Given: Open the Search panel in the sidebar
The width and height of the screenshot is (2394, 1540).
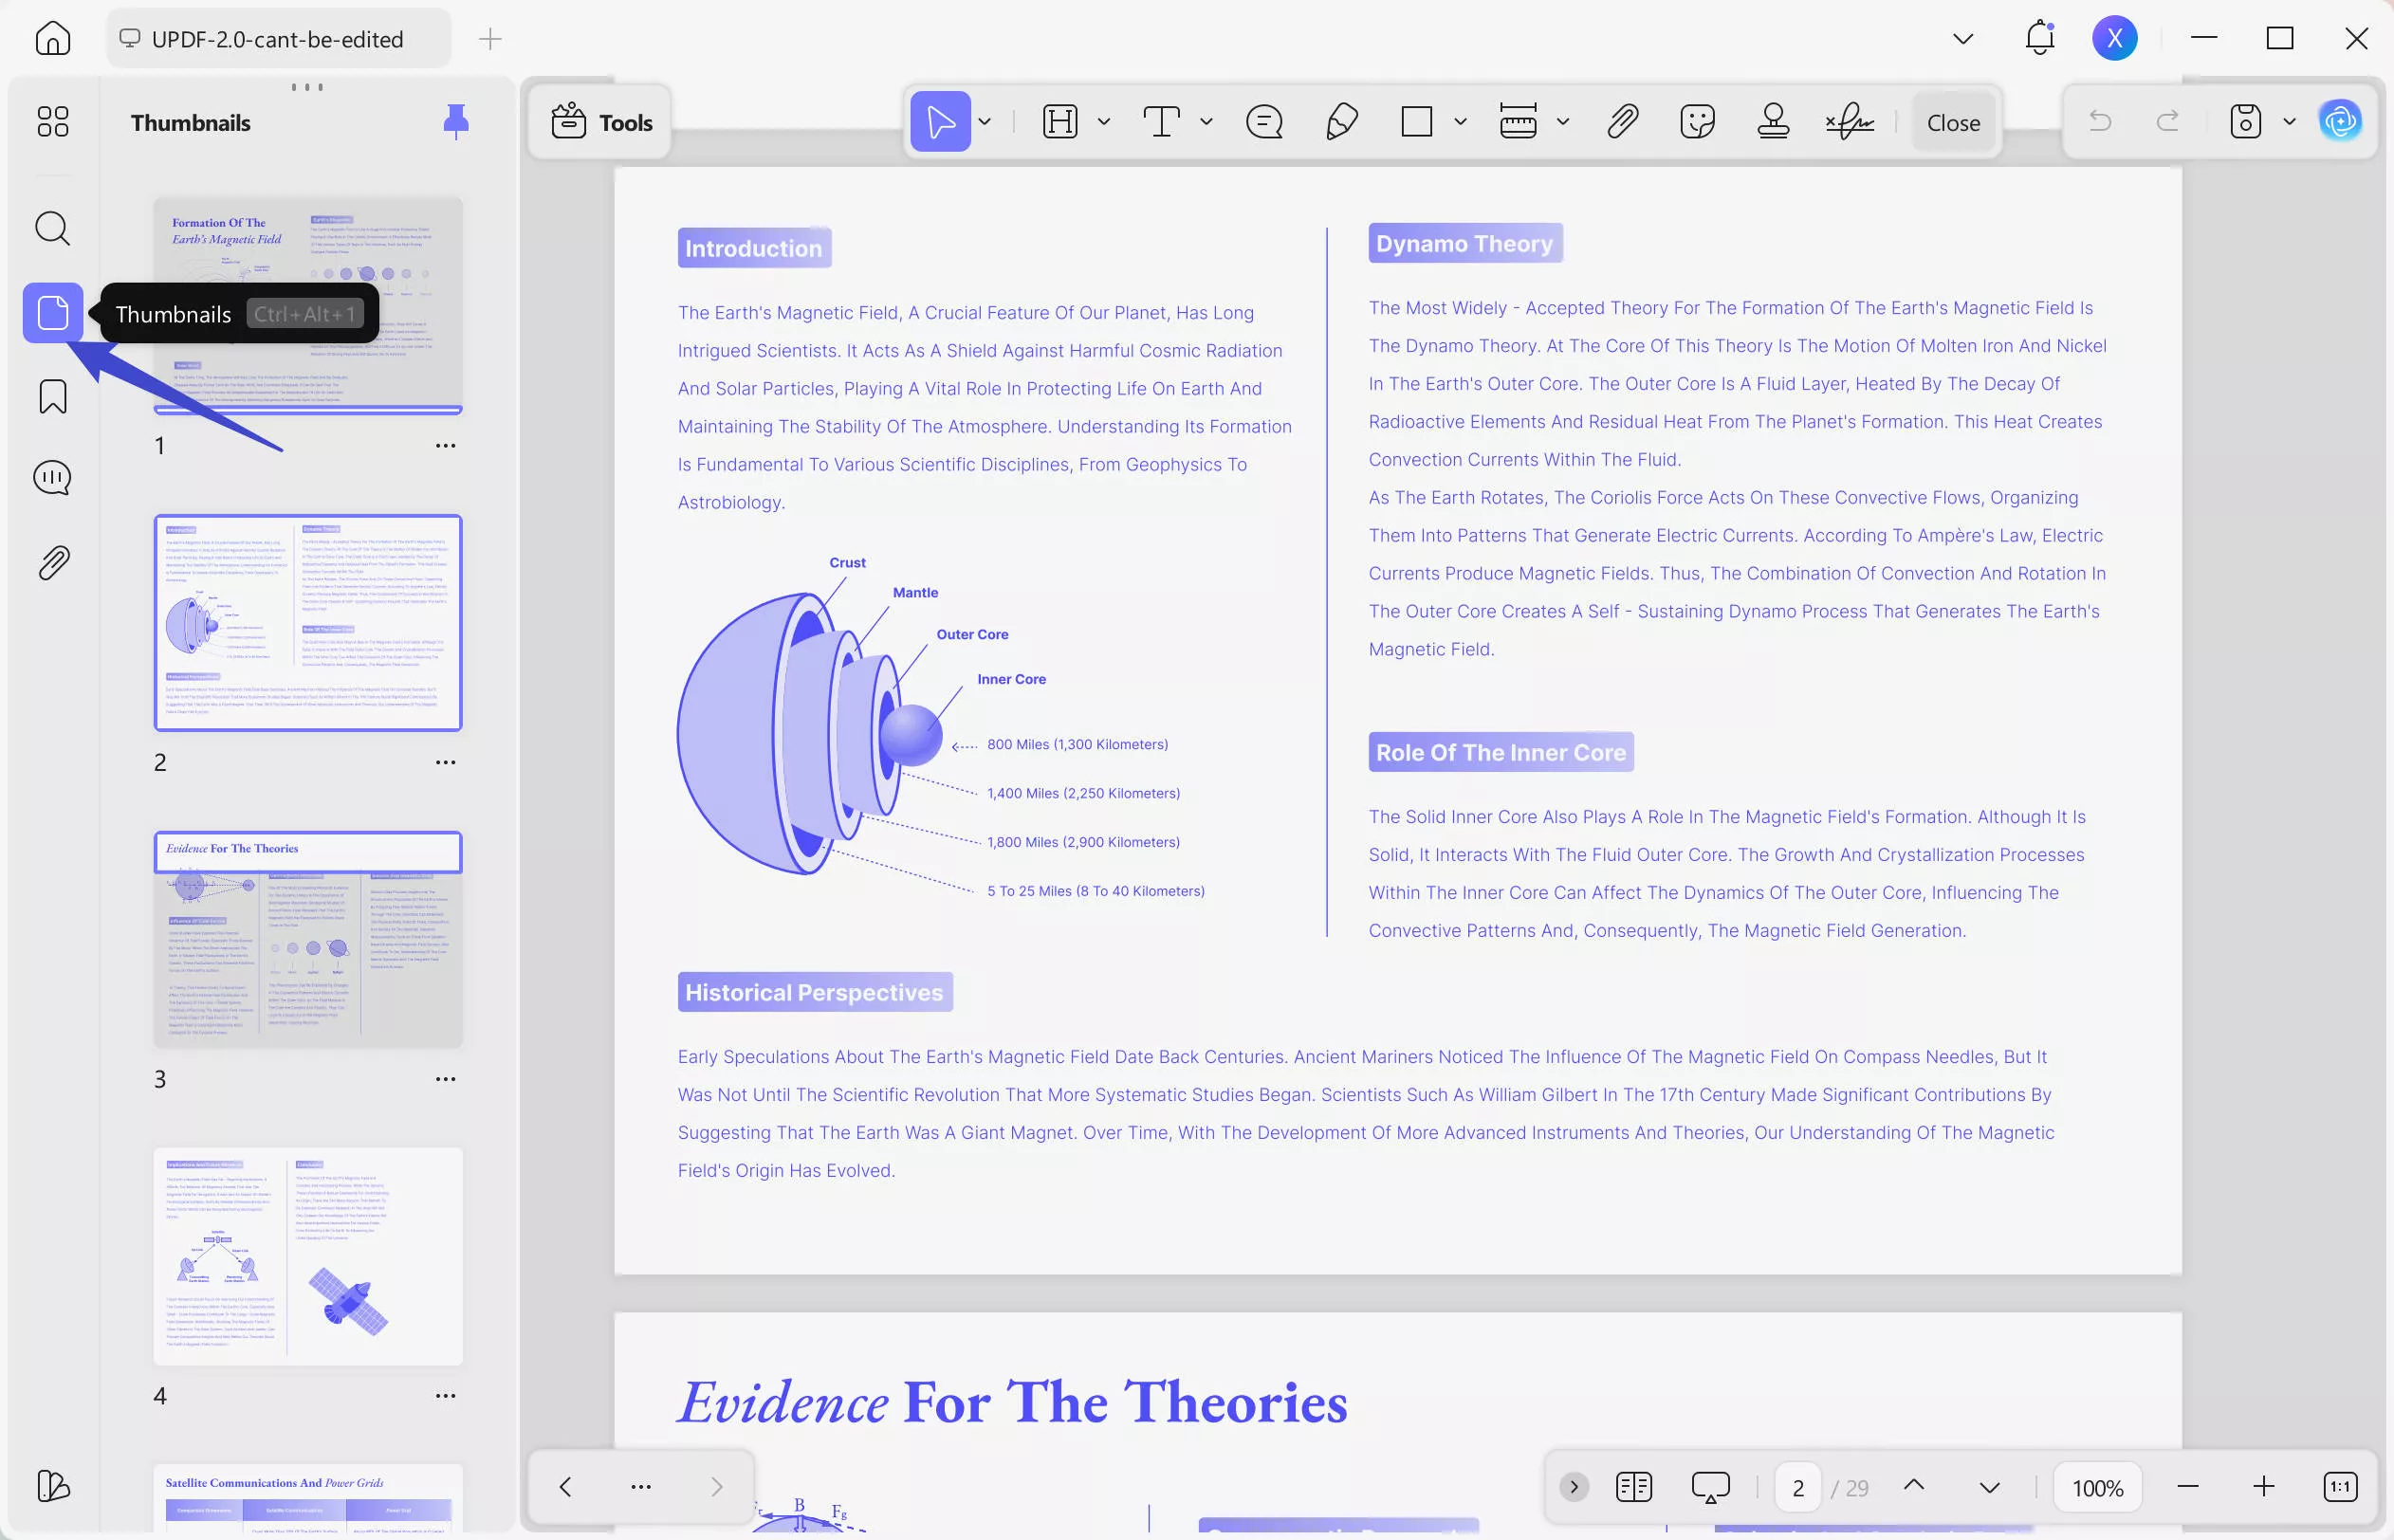Looking at the screenshot, I should [51, 229].
